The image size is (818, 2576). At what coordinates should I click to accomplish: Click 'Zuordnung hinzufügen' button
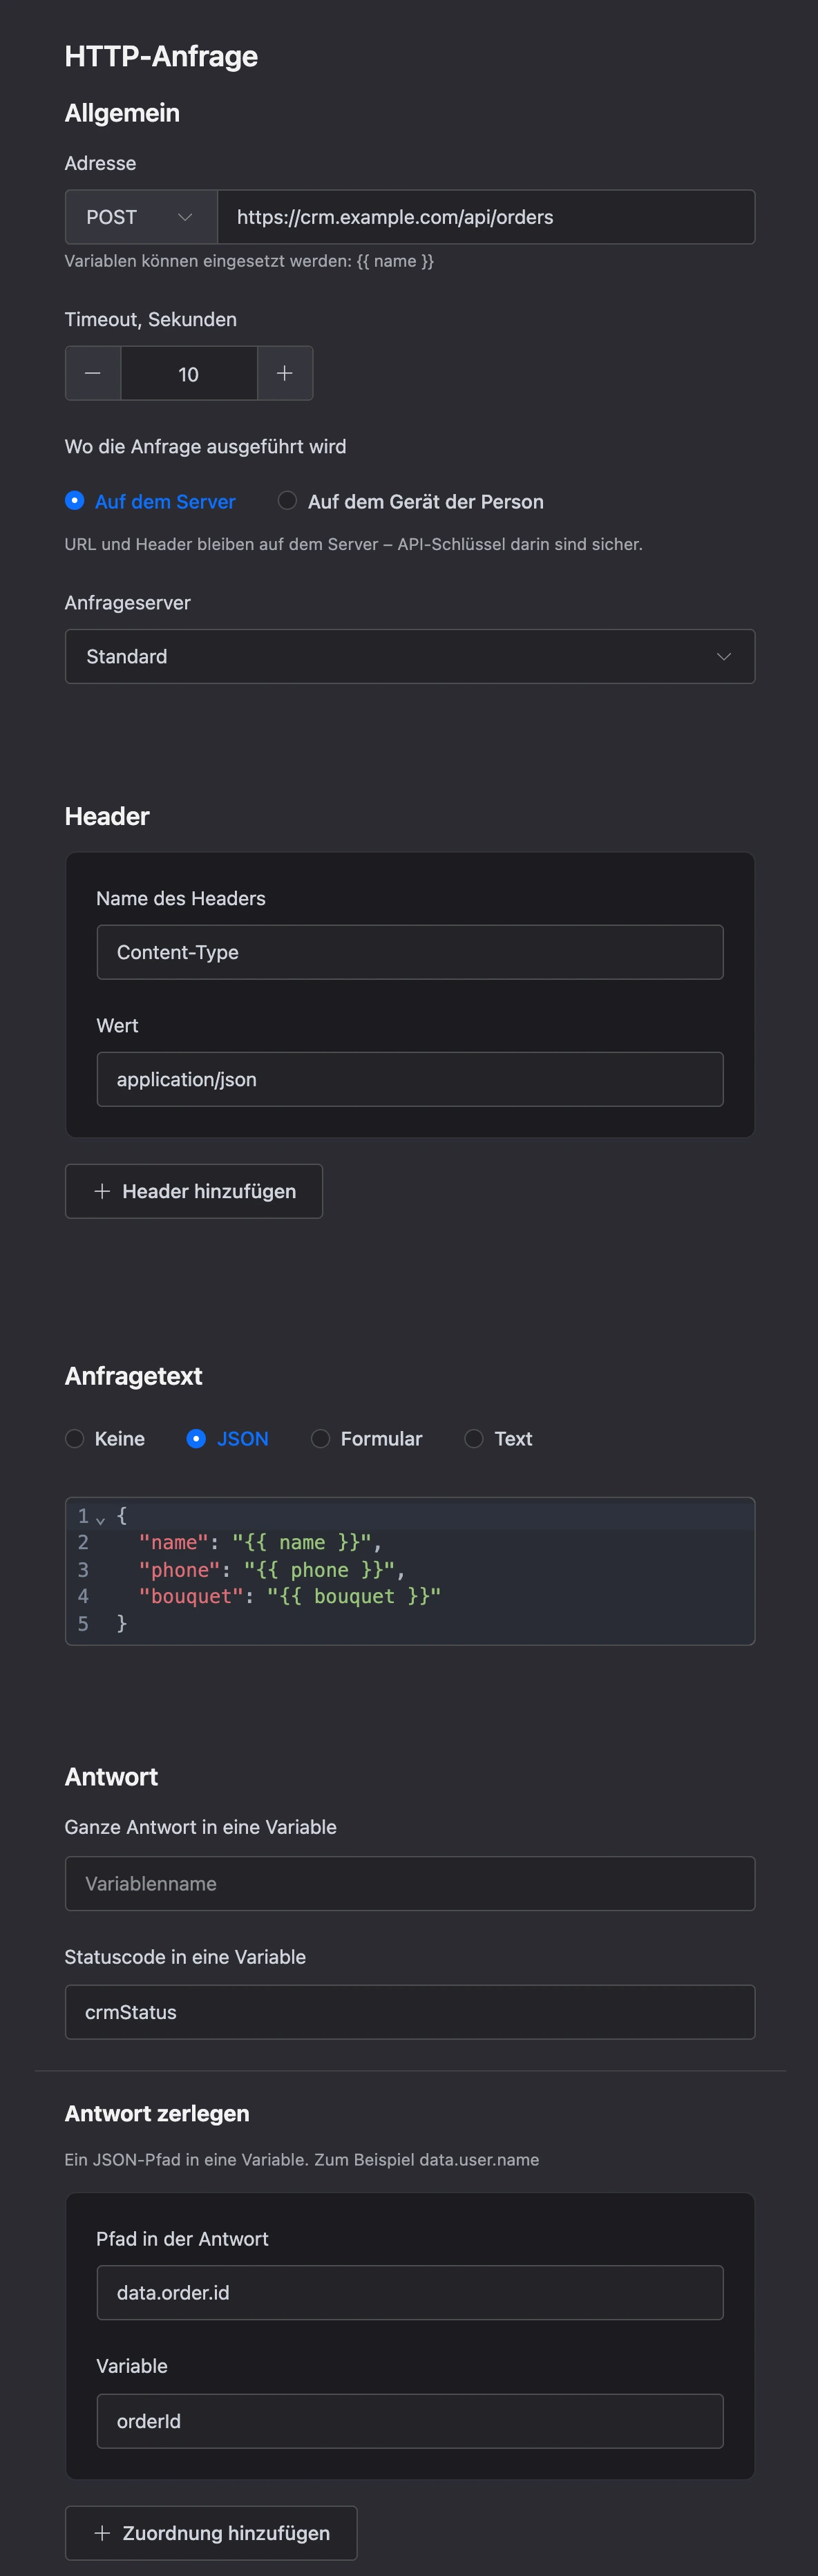coord(211,2533)
